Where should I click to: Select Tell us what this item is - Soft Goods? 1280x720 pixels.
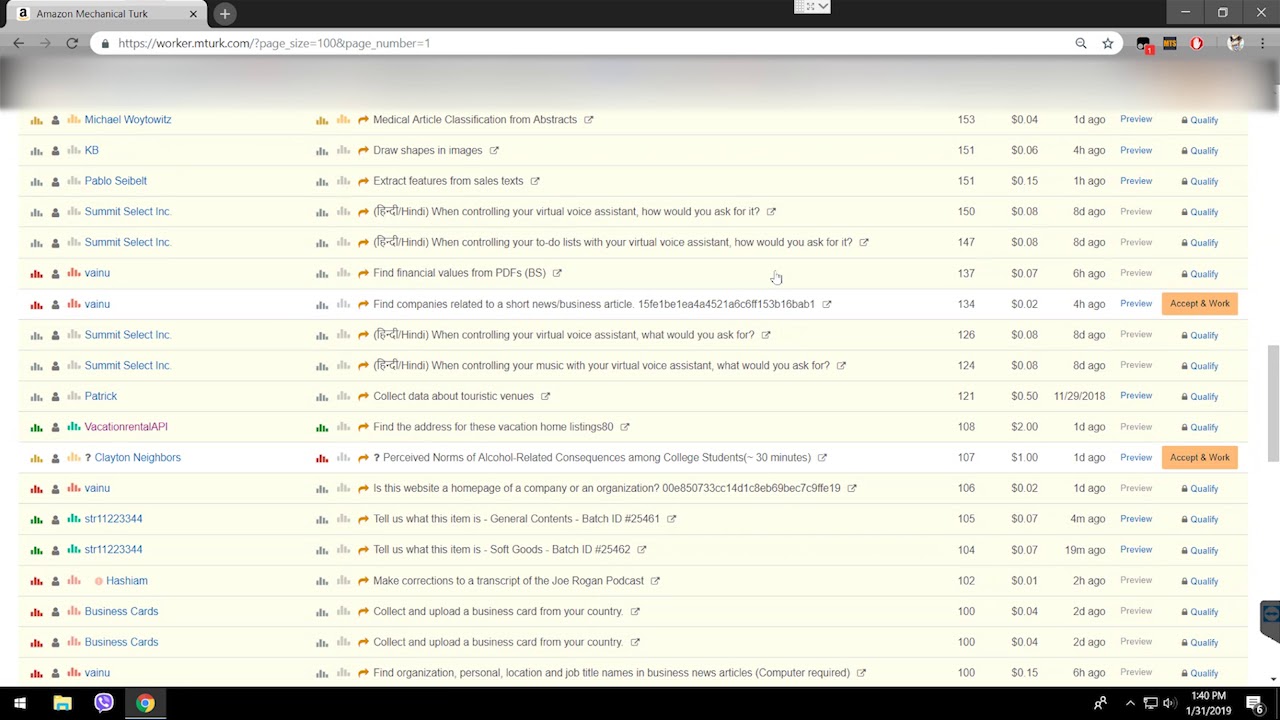(x=502, y=550)
